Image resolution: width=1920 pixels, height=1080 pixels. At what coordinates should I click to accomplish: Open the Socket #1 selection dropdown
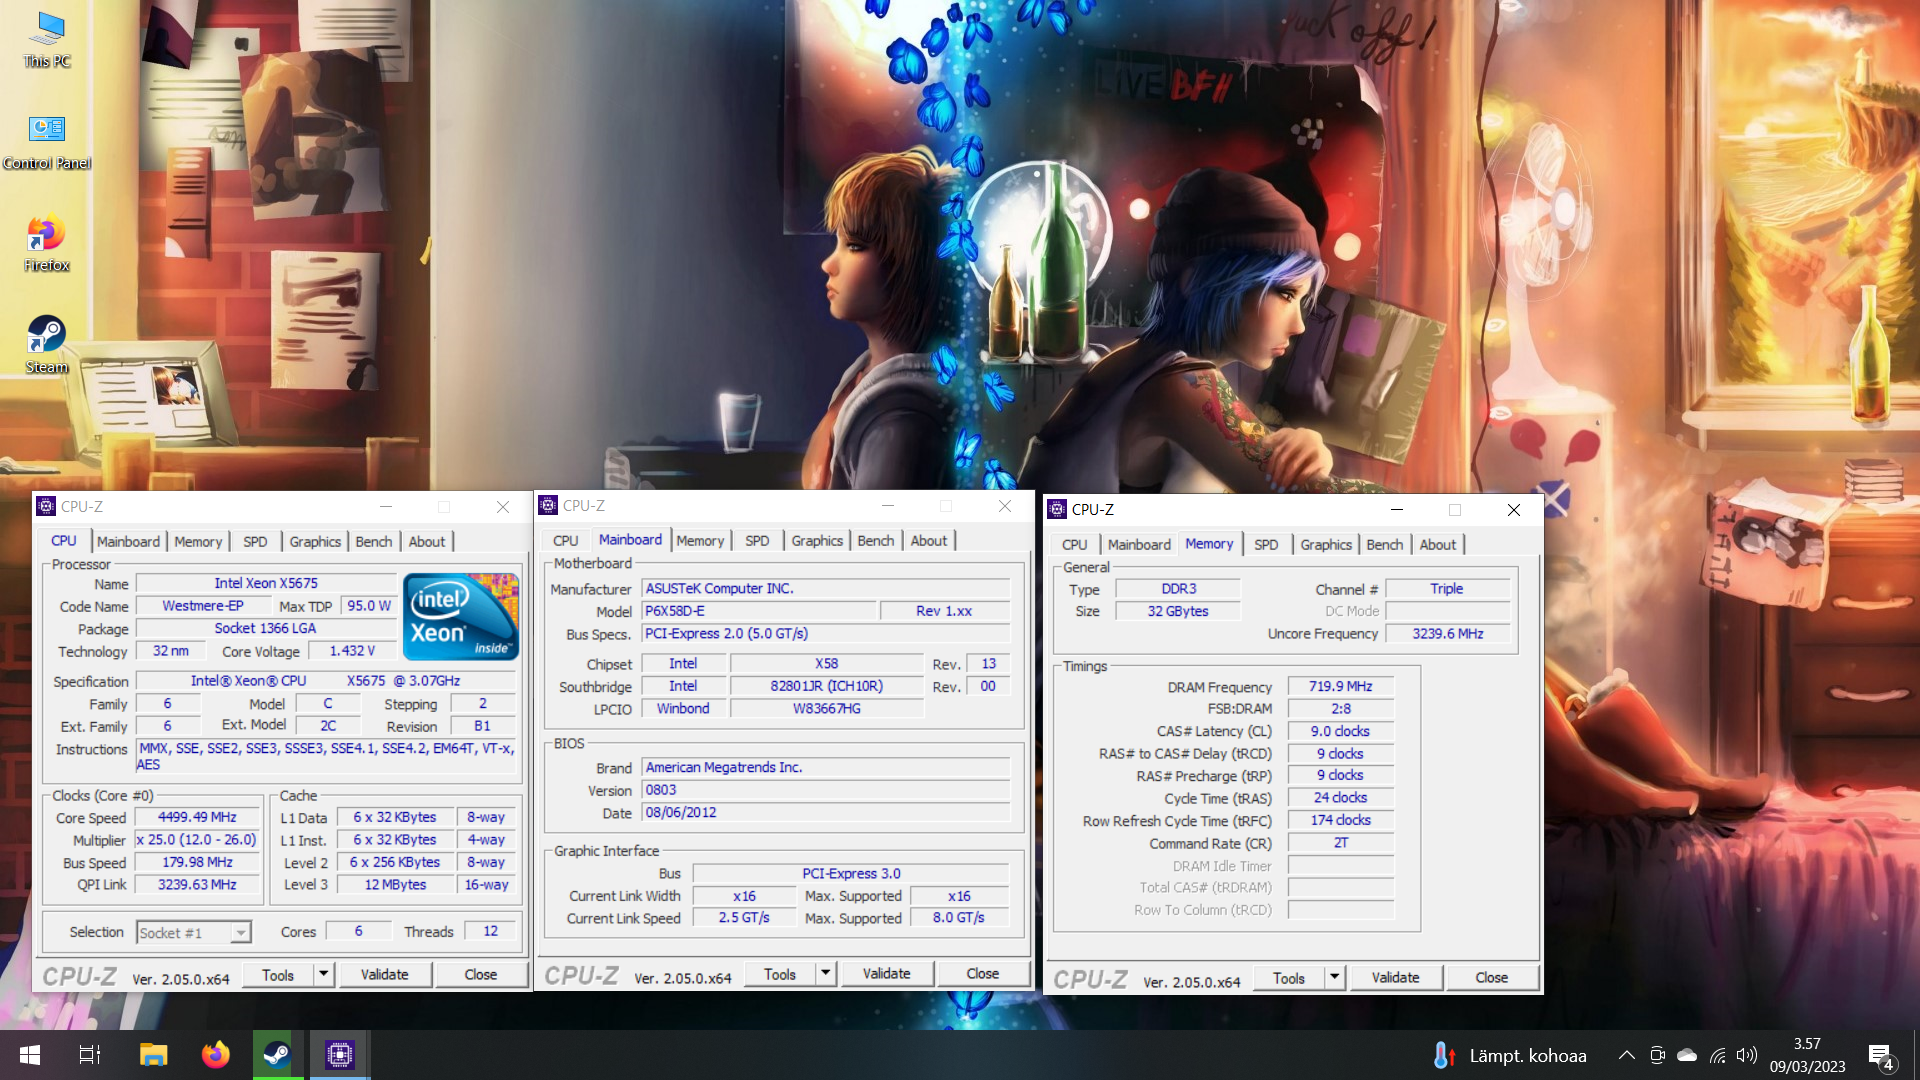point(194,932)
